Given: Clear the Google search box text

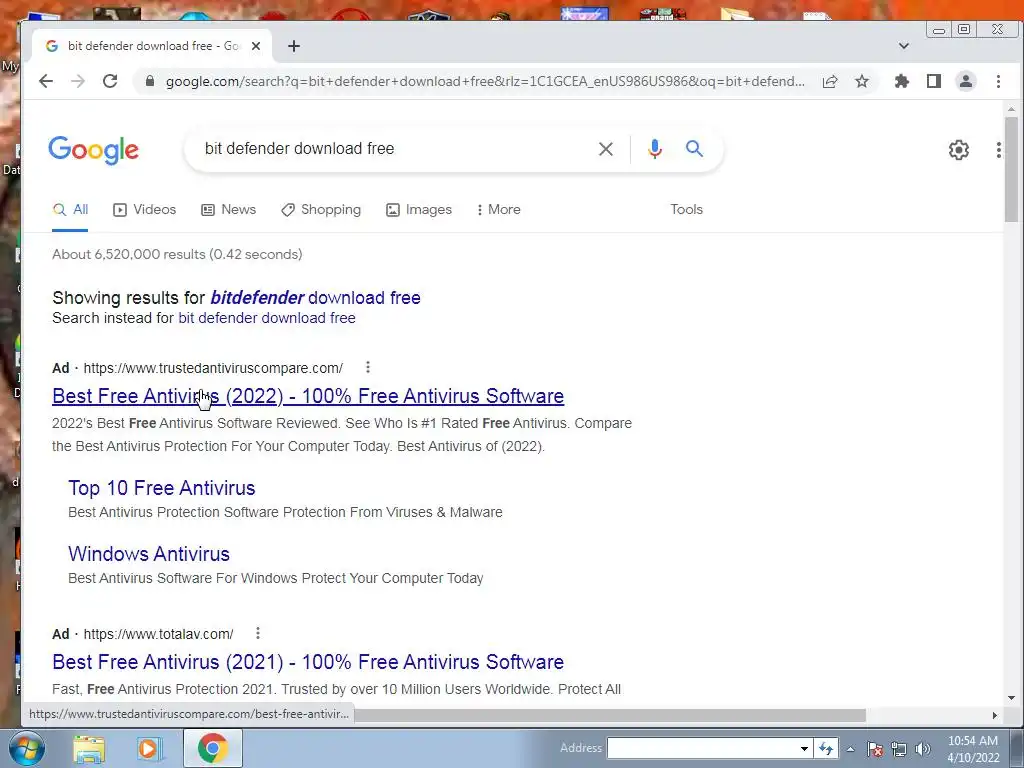Looking at the screenshot, I should click(605, 149).
